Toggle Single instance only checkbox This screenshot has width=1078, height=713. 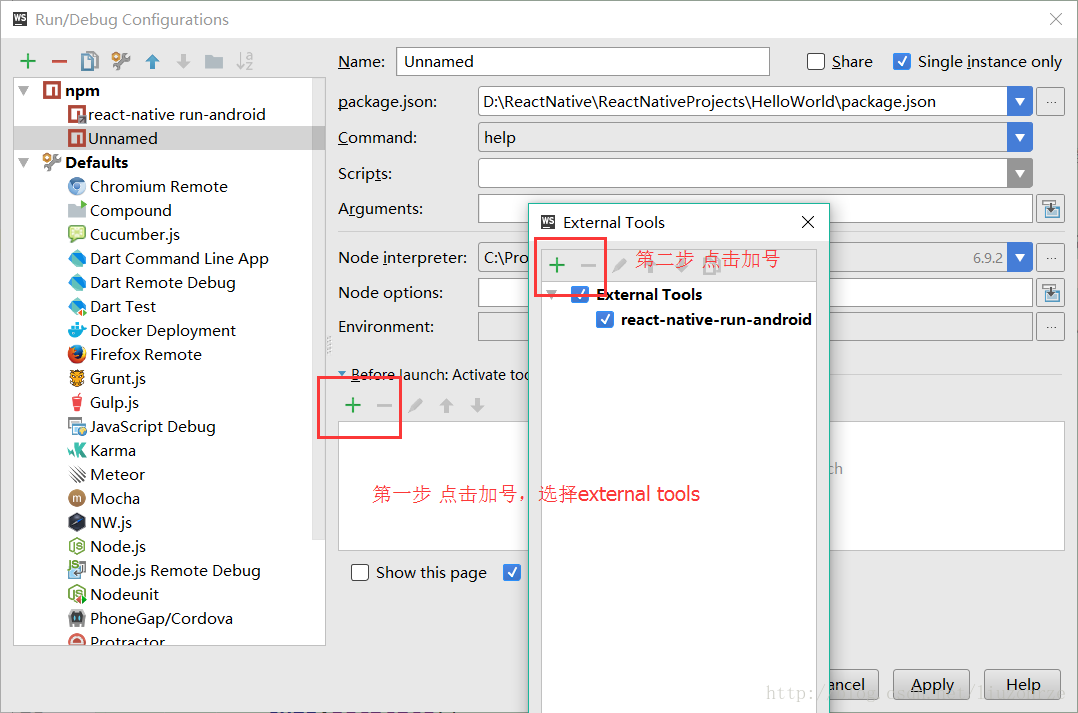(901, 62)
